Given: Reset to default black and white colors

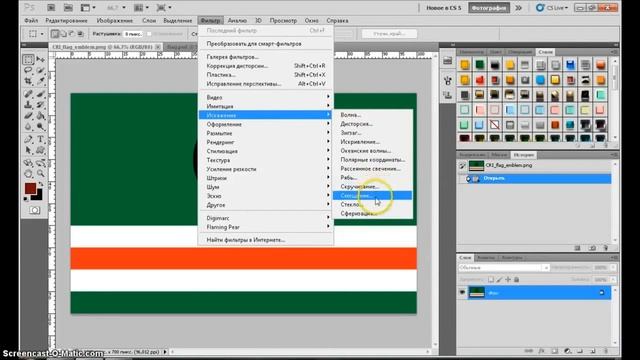Looking at the screenshot, I should point(26,199).
